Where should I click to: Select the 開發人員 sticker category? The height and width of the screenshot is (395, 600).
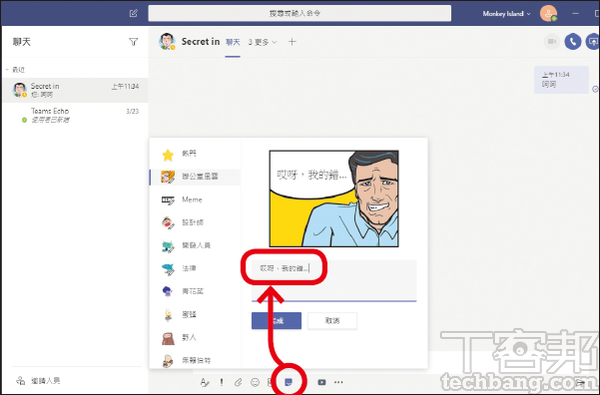click(x=195, y=245)
